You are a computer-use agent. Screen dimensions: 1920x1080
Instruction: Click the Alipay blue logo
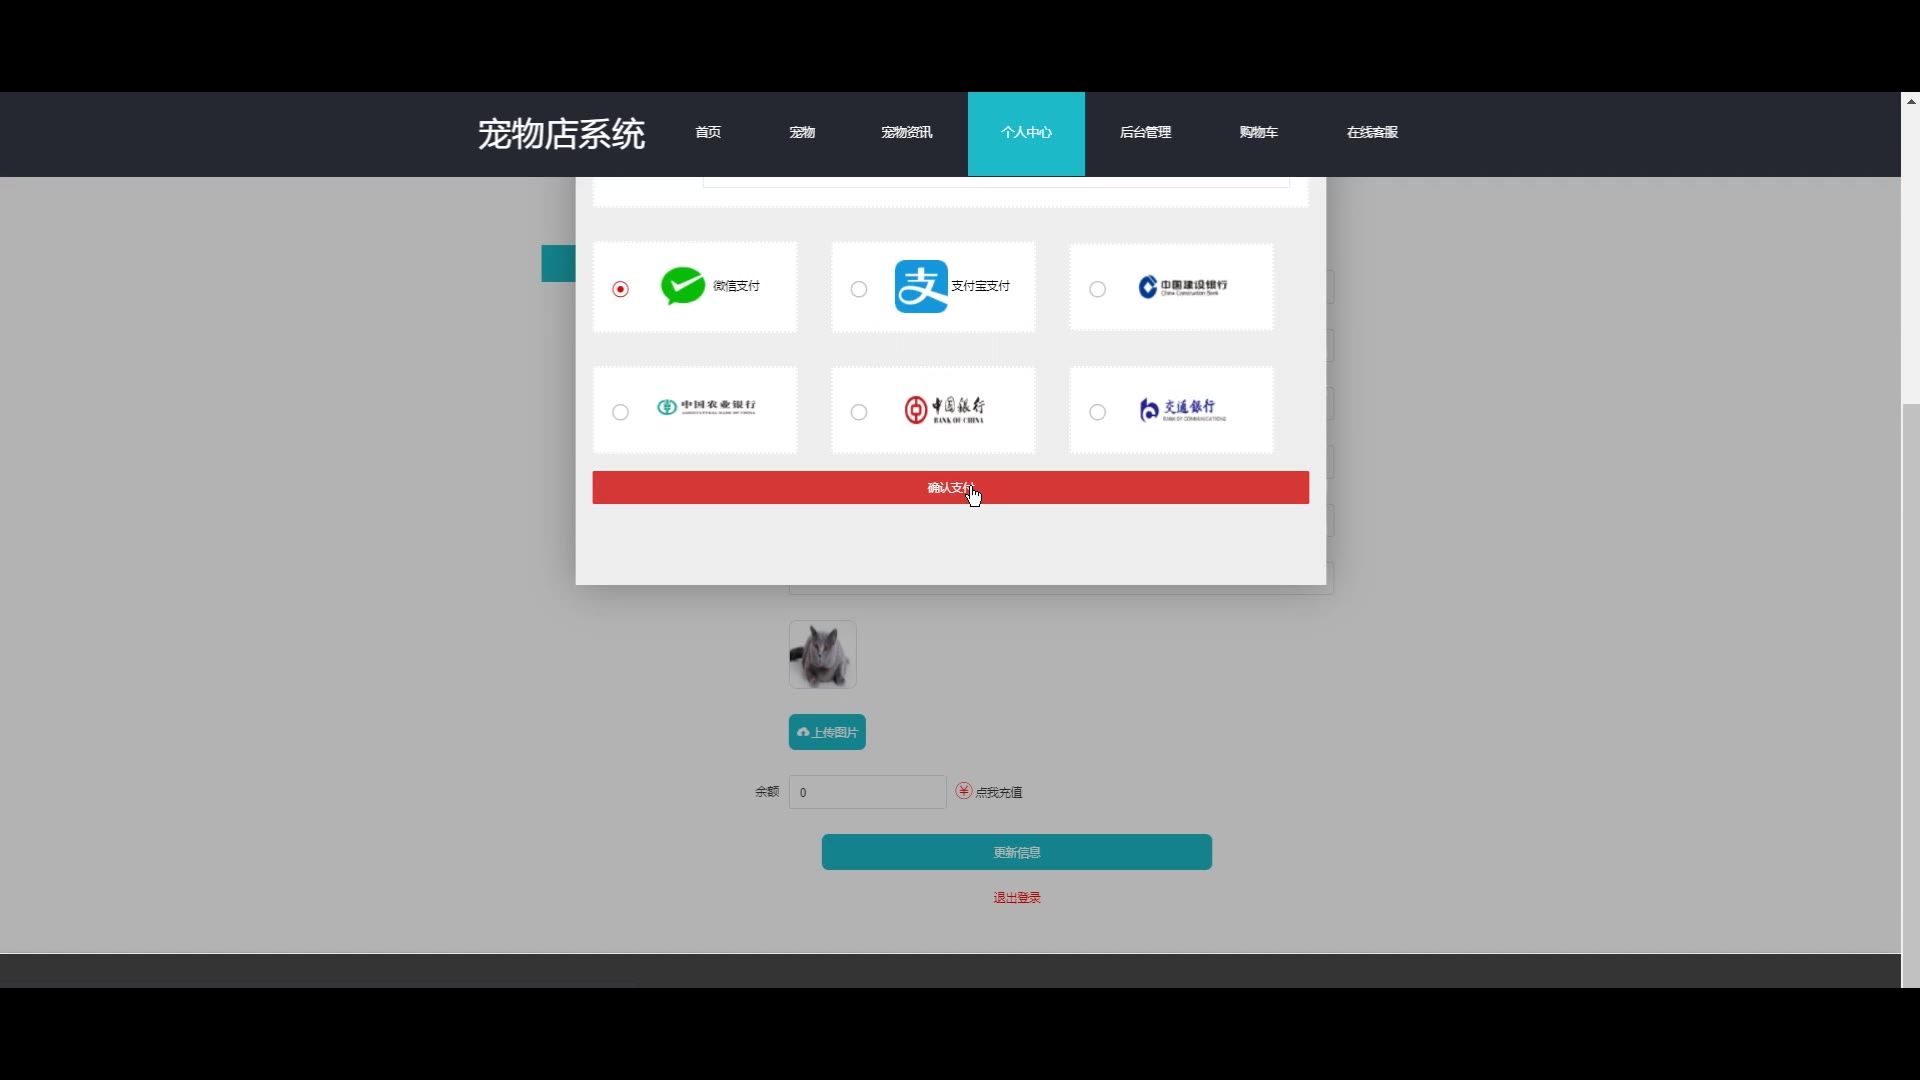click(920, 286)
